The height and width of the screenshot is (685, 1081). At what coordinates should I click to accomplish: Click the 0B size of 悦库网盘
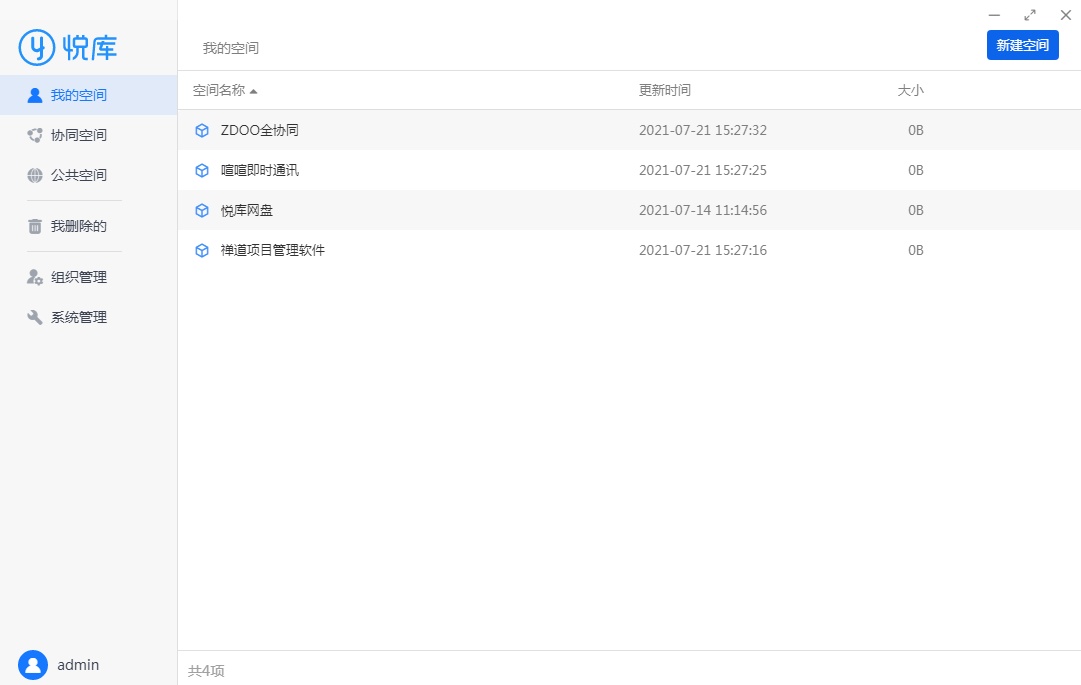[916, 210]
